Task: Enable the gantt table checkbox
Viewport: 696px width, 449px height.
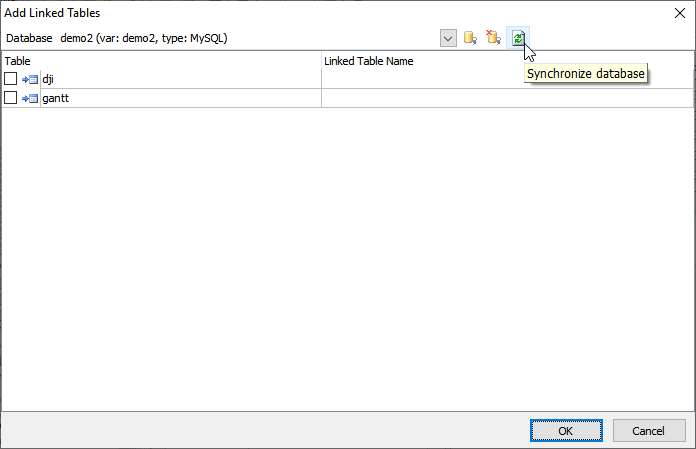Action: tap(11, 98)
